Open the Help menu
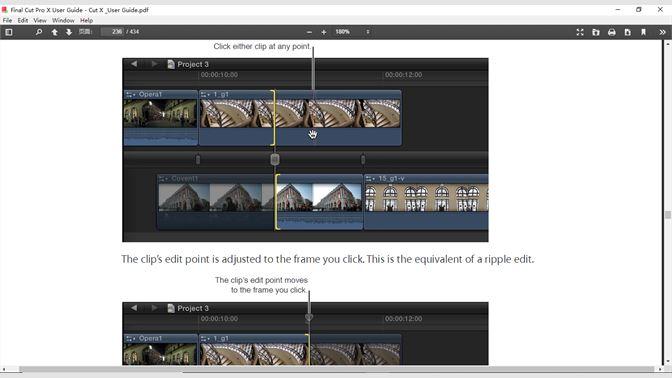 [x=86, y=20]
